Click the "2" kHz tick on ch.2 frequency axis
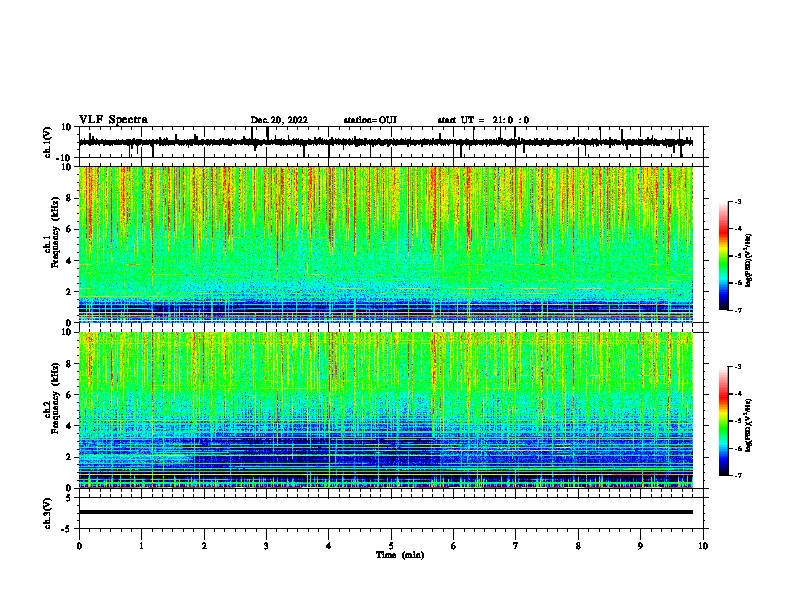 click(x=69, y=457)
